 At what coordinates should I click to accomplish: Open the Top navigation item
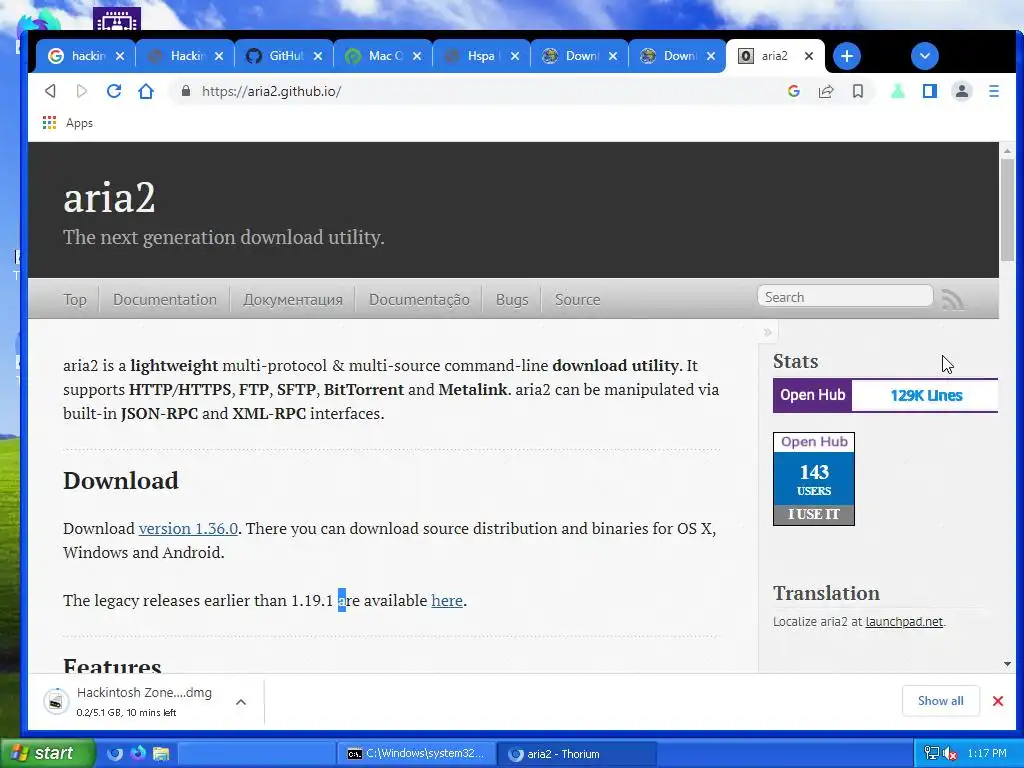74,300
